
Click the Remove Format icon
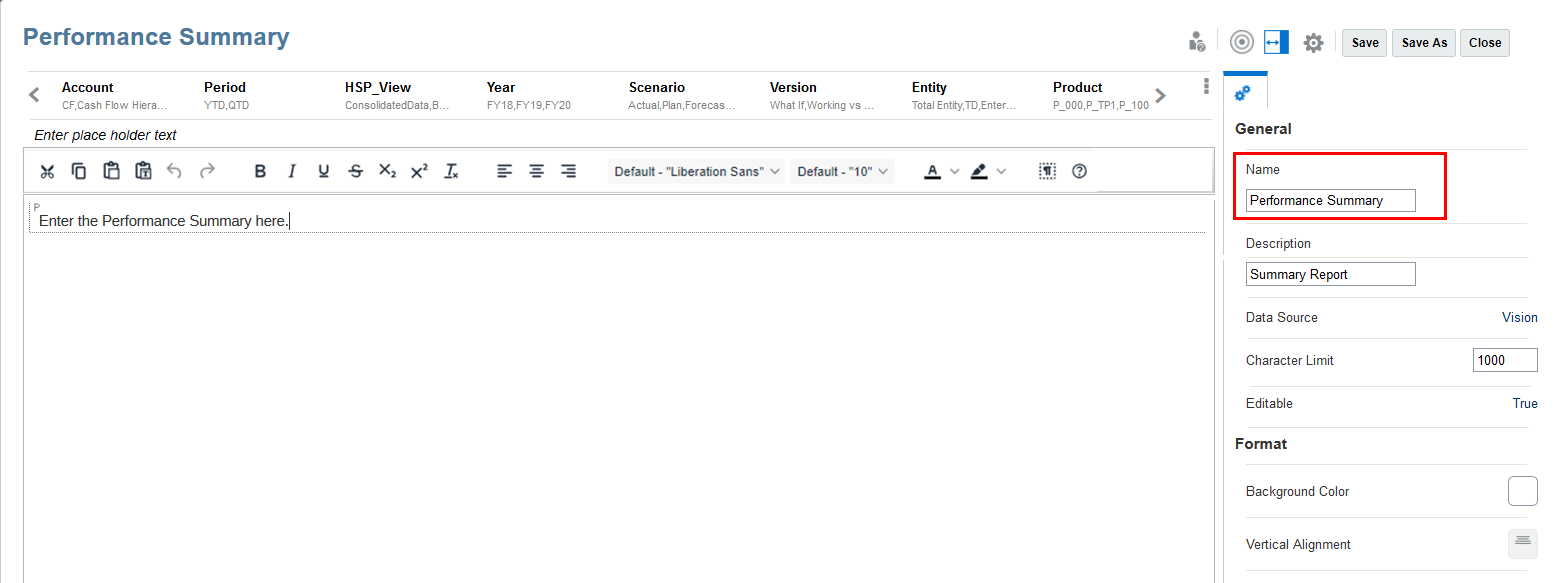coord(451,171)
